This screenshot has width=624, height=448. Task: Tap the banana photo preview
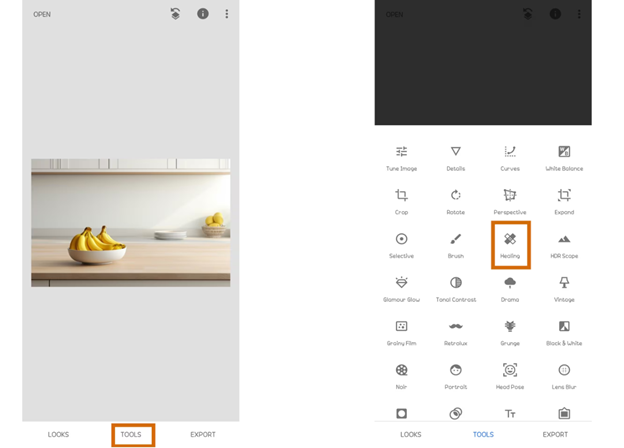pyautogui.click(x=131, y=223)
